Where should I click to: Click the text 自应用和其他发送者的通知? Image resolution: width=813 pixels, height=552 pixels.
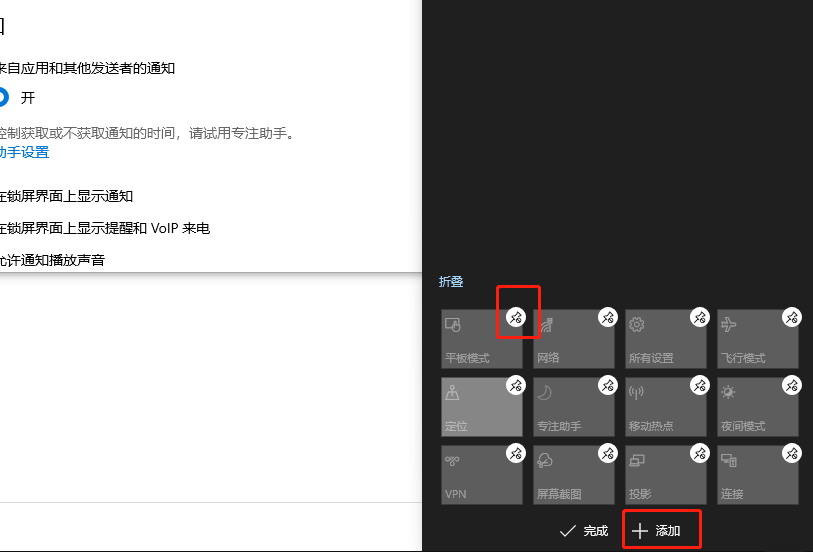91,68
